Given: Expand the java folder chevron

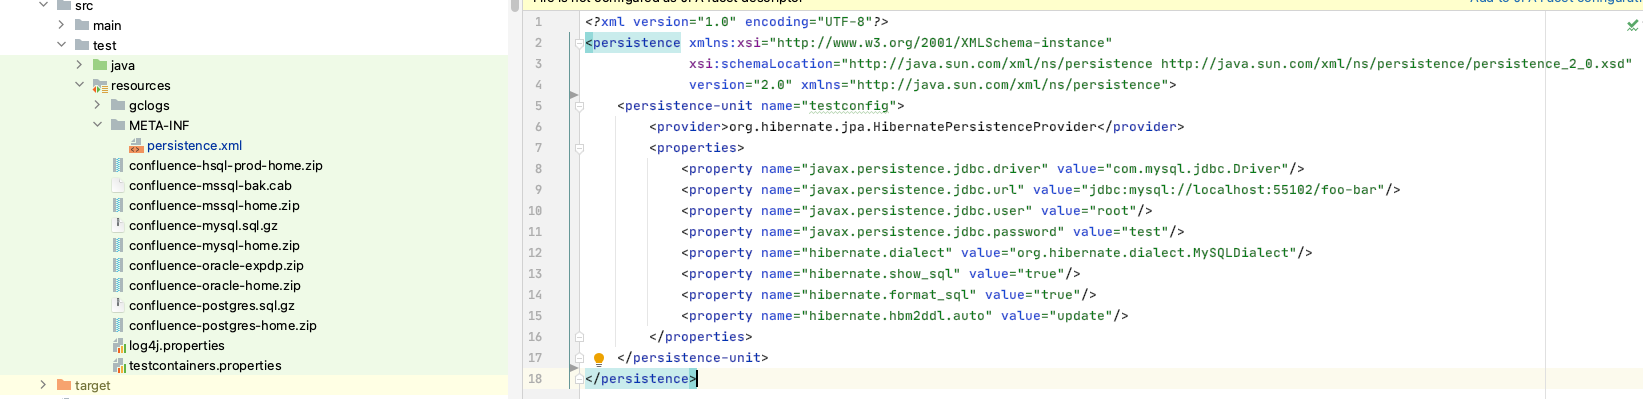Looking at the screenshot, I should tap(80, 65).
